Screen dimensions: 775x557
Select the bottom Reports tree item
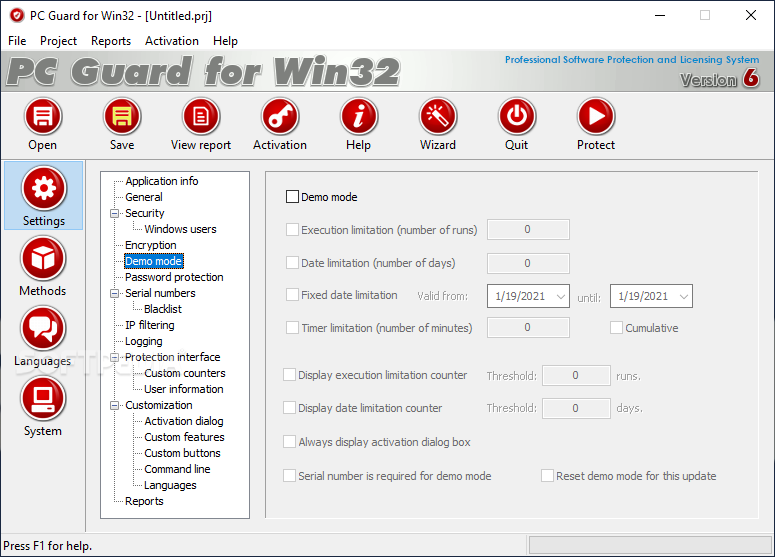click(x=144, y=501)
